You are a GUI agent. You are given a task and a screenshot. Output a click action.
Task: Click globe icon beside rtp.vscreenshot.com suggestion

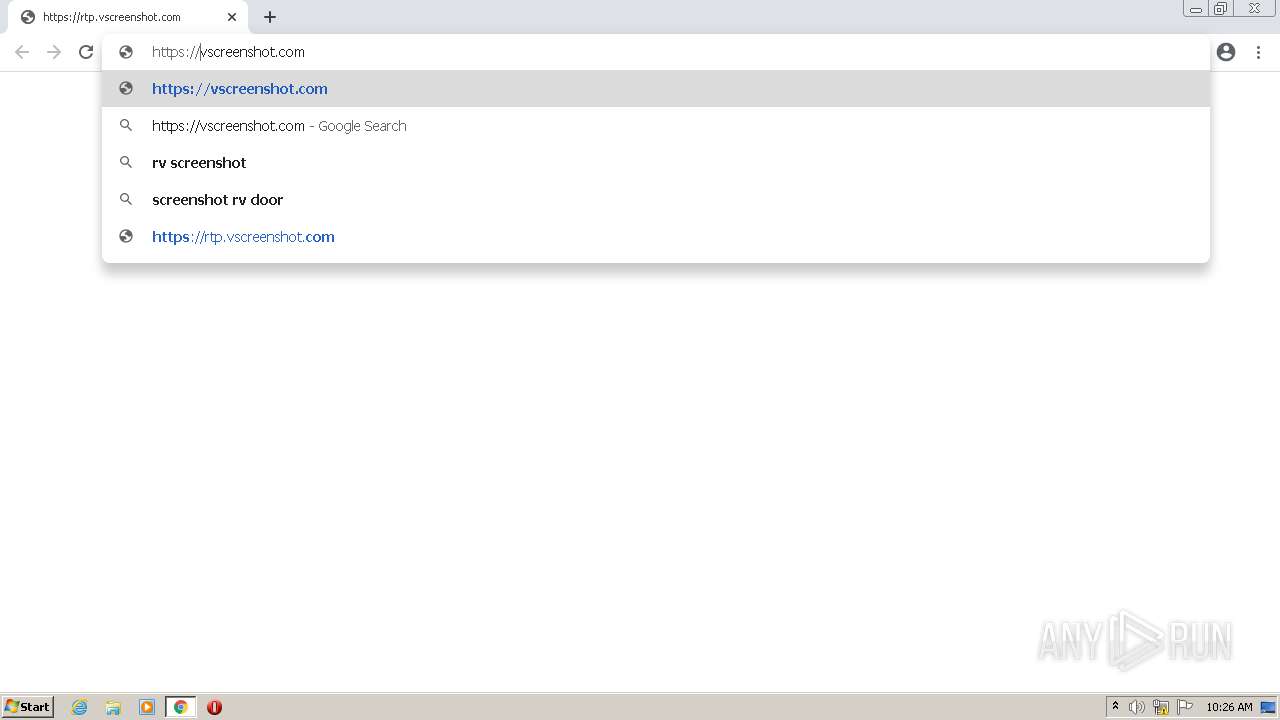pyautogui.click(x=126, y=236)
